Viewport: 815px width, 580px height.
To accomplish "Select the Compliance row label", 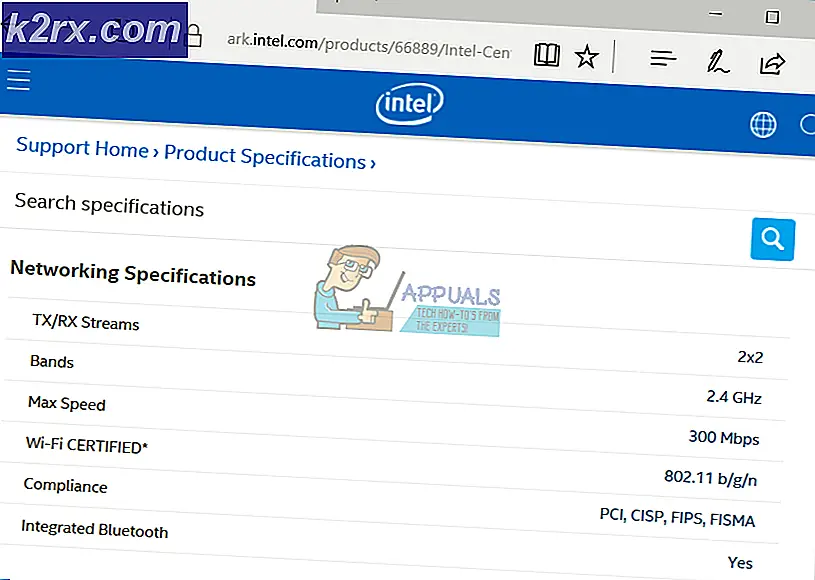I will [65, 485].
